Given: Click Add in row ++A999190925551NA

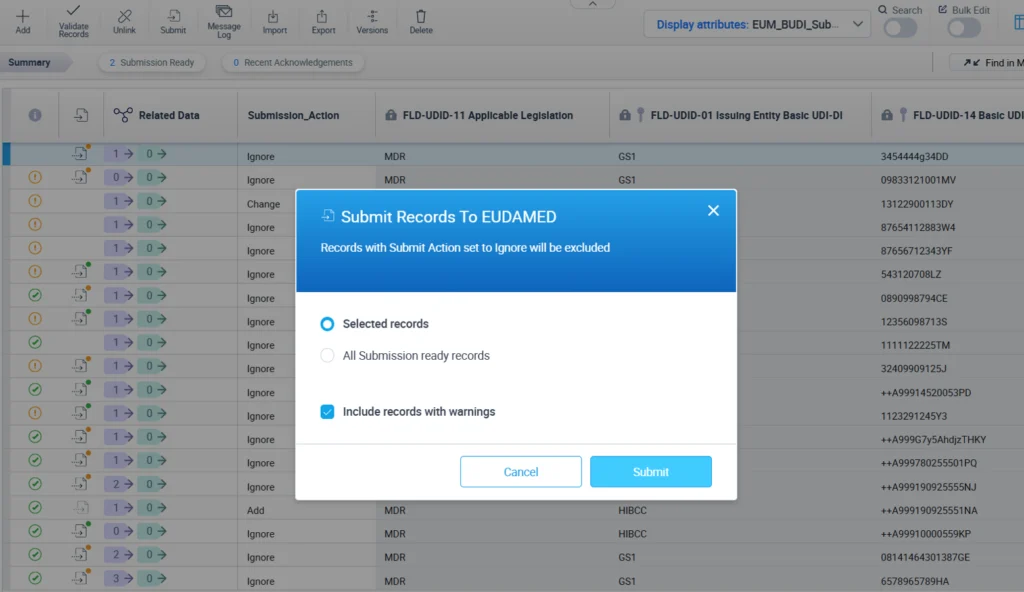Looking at the screenshot, I should [x=255, y=510].
